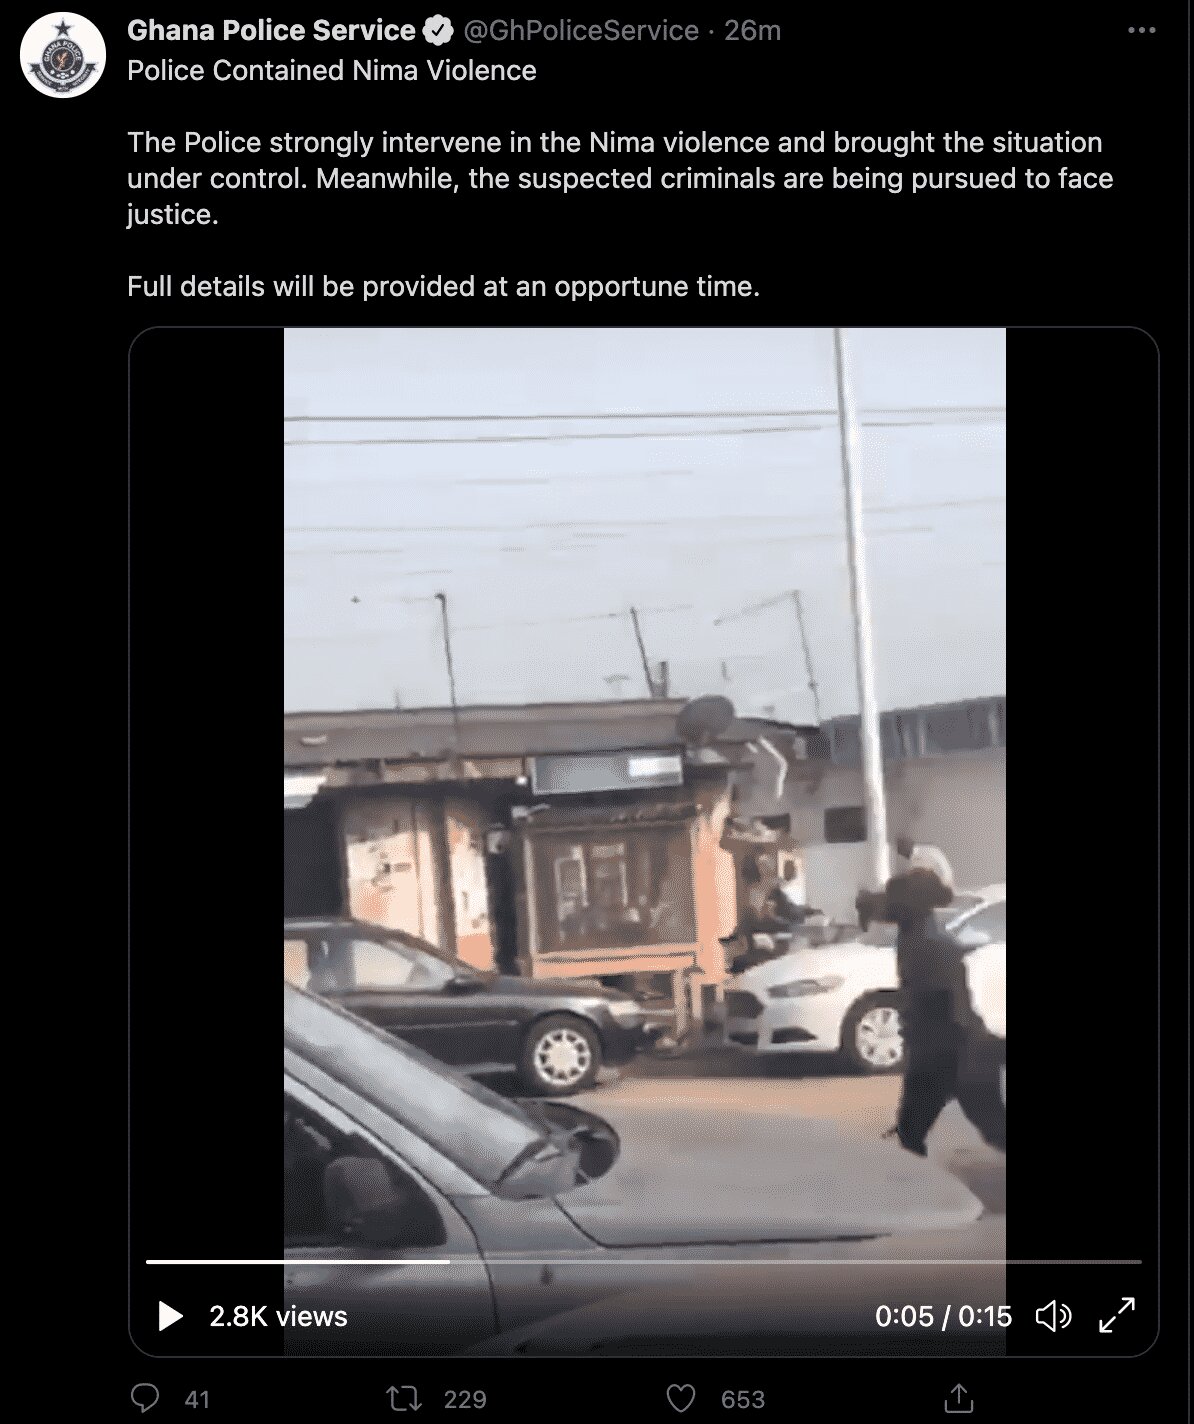Click the Ghana Police Service display name
Image resolution: width=1194 pixels, height=1424 pixels.
tap(271, 31)
